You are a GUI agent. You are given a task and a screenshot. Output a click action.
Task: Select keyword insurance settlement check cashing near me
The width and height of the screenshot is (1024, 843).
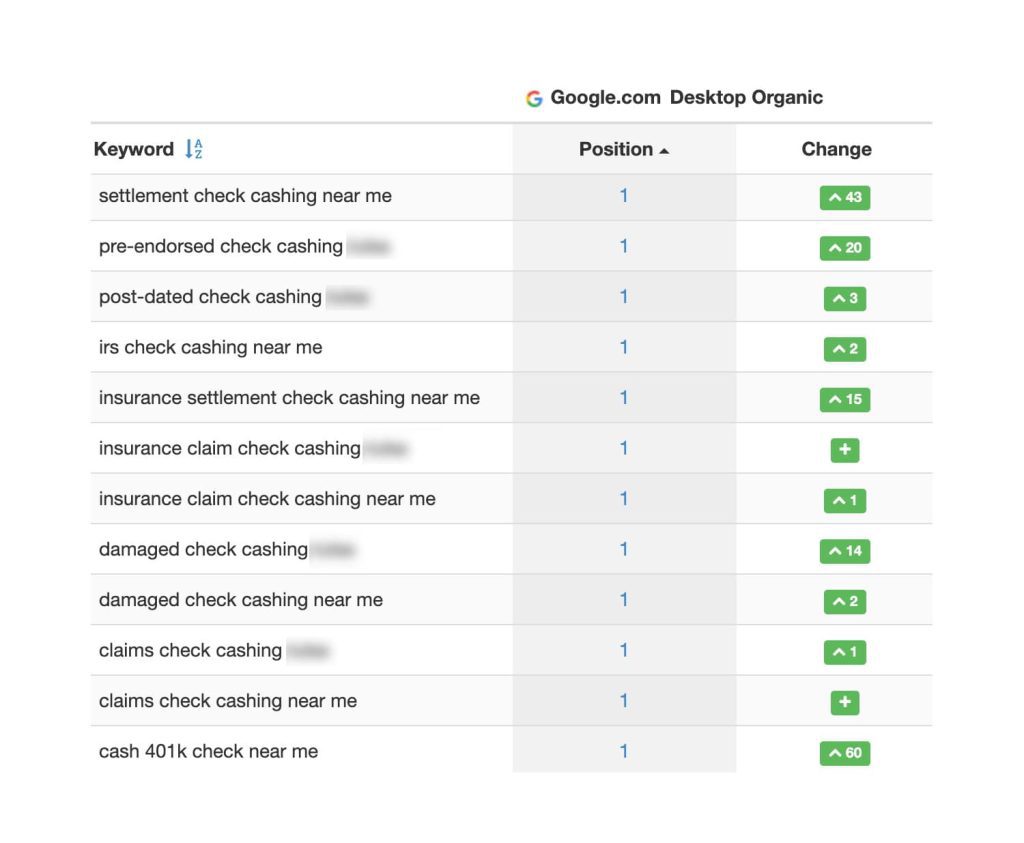(289, 398)
